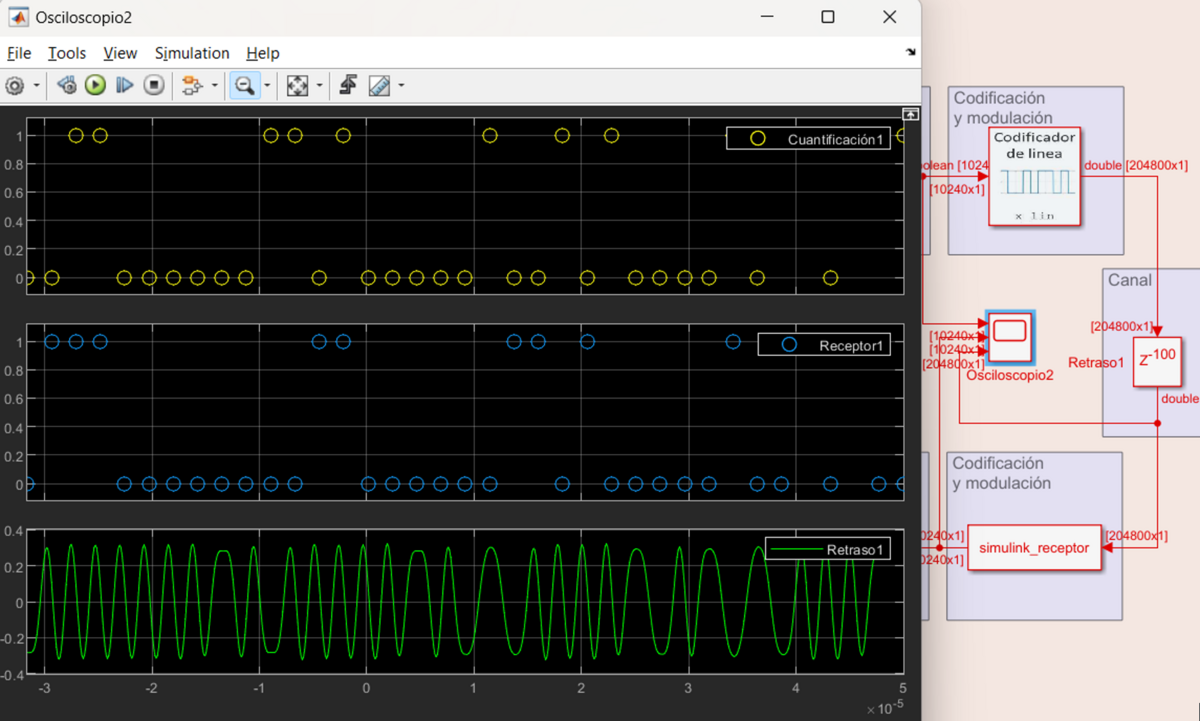
Task: Open the Tools menu
Action: (67, 53)
